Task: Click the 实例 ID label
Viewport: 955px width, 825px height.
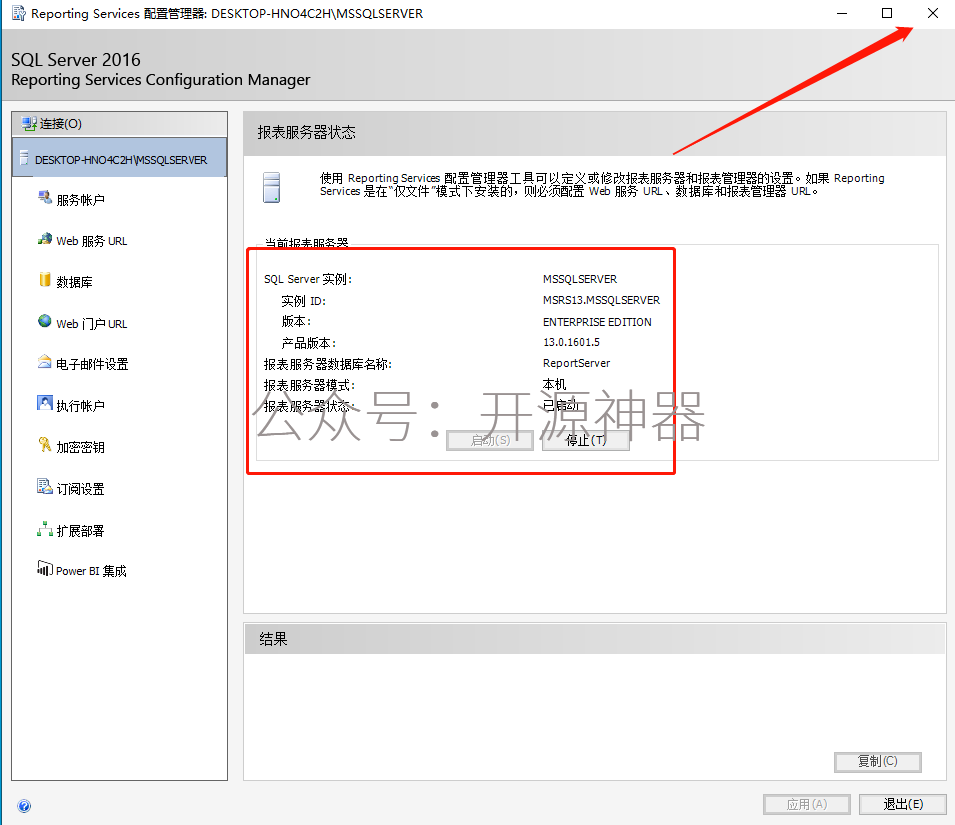Action: pos(303,301)
